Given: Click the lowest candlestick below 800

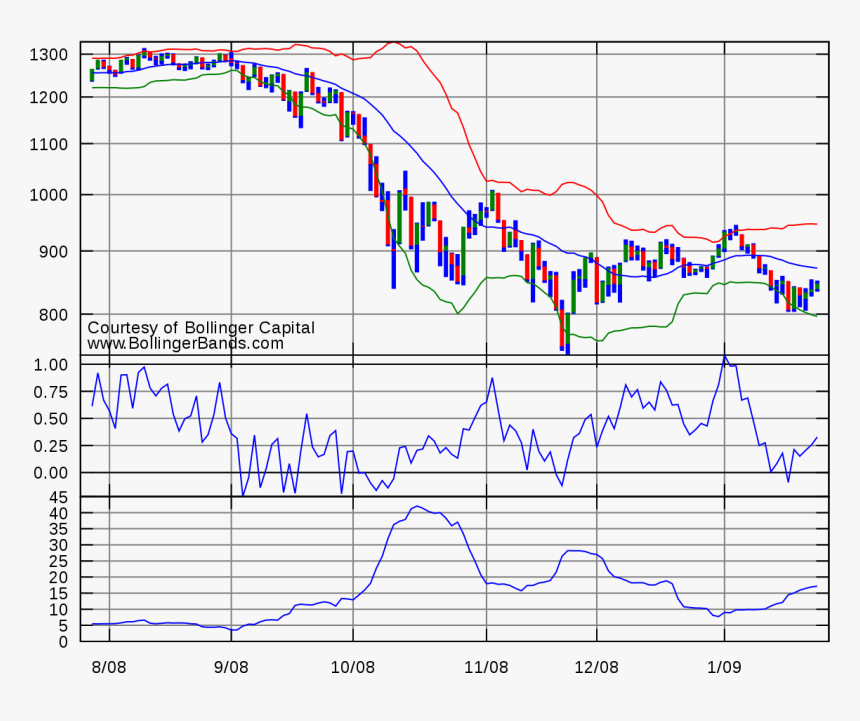Looking at the screenshot, I should pos(568,334).
